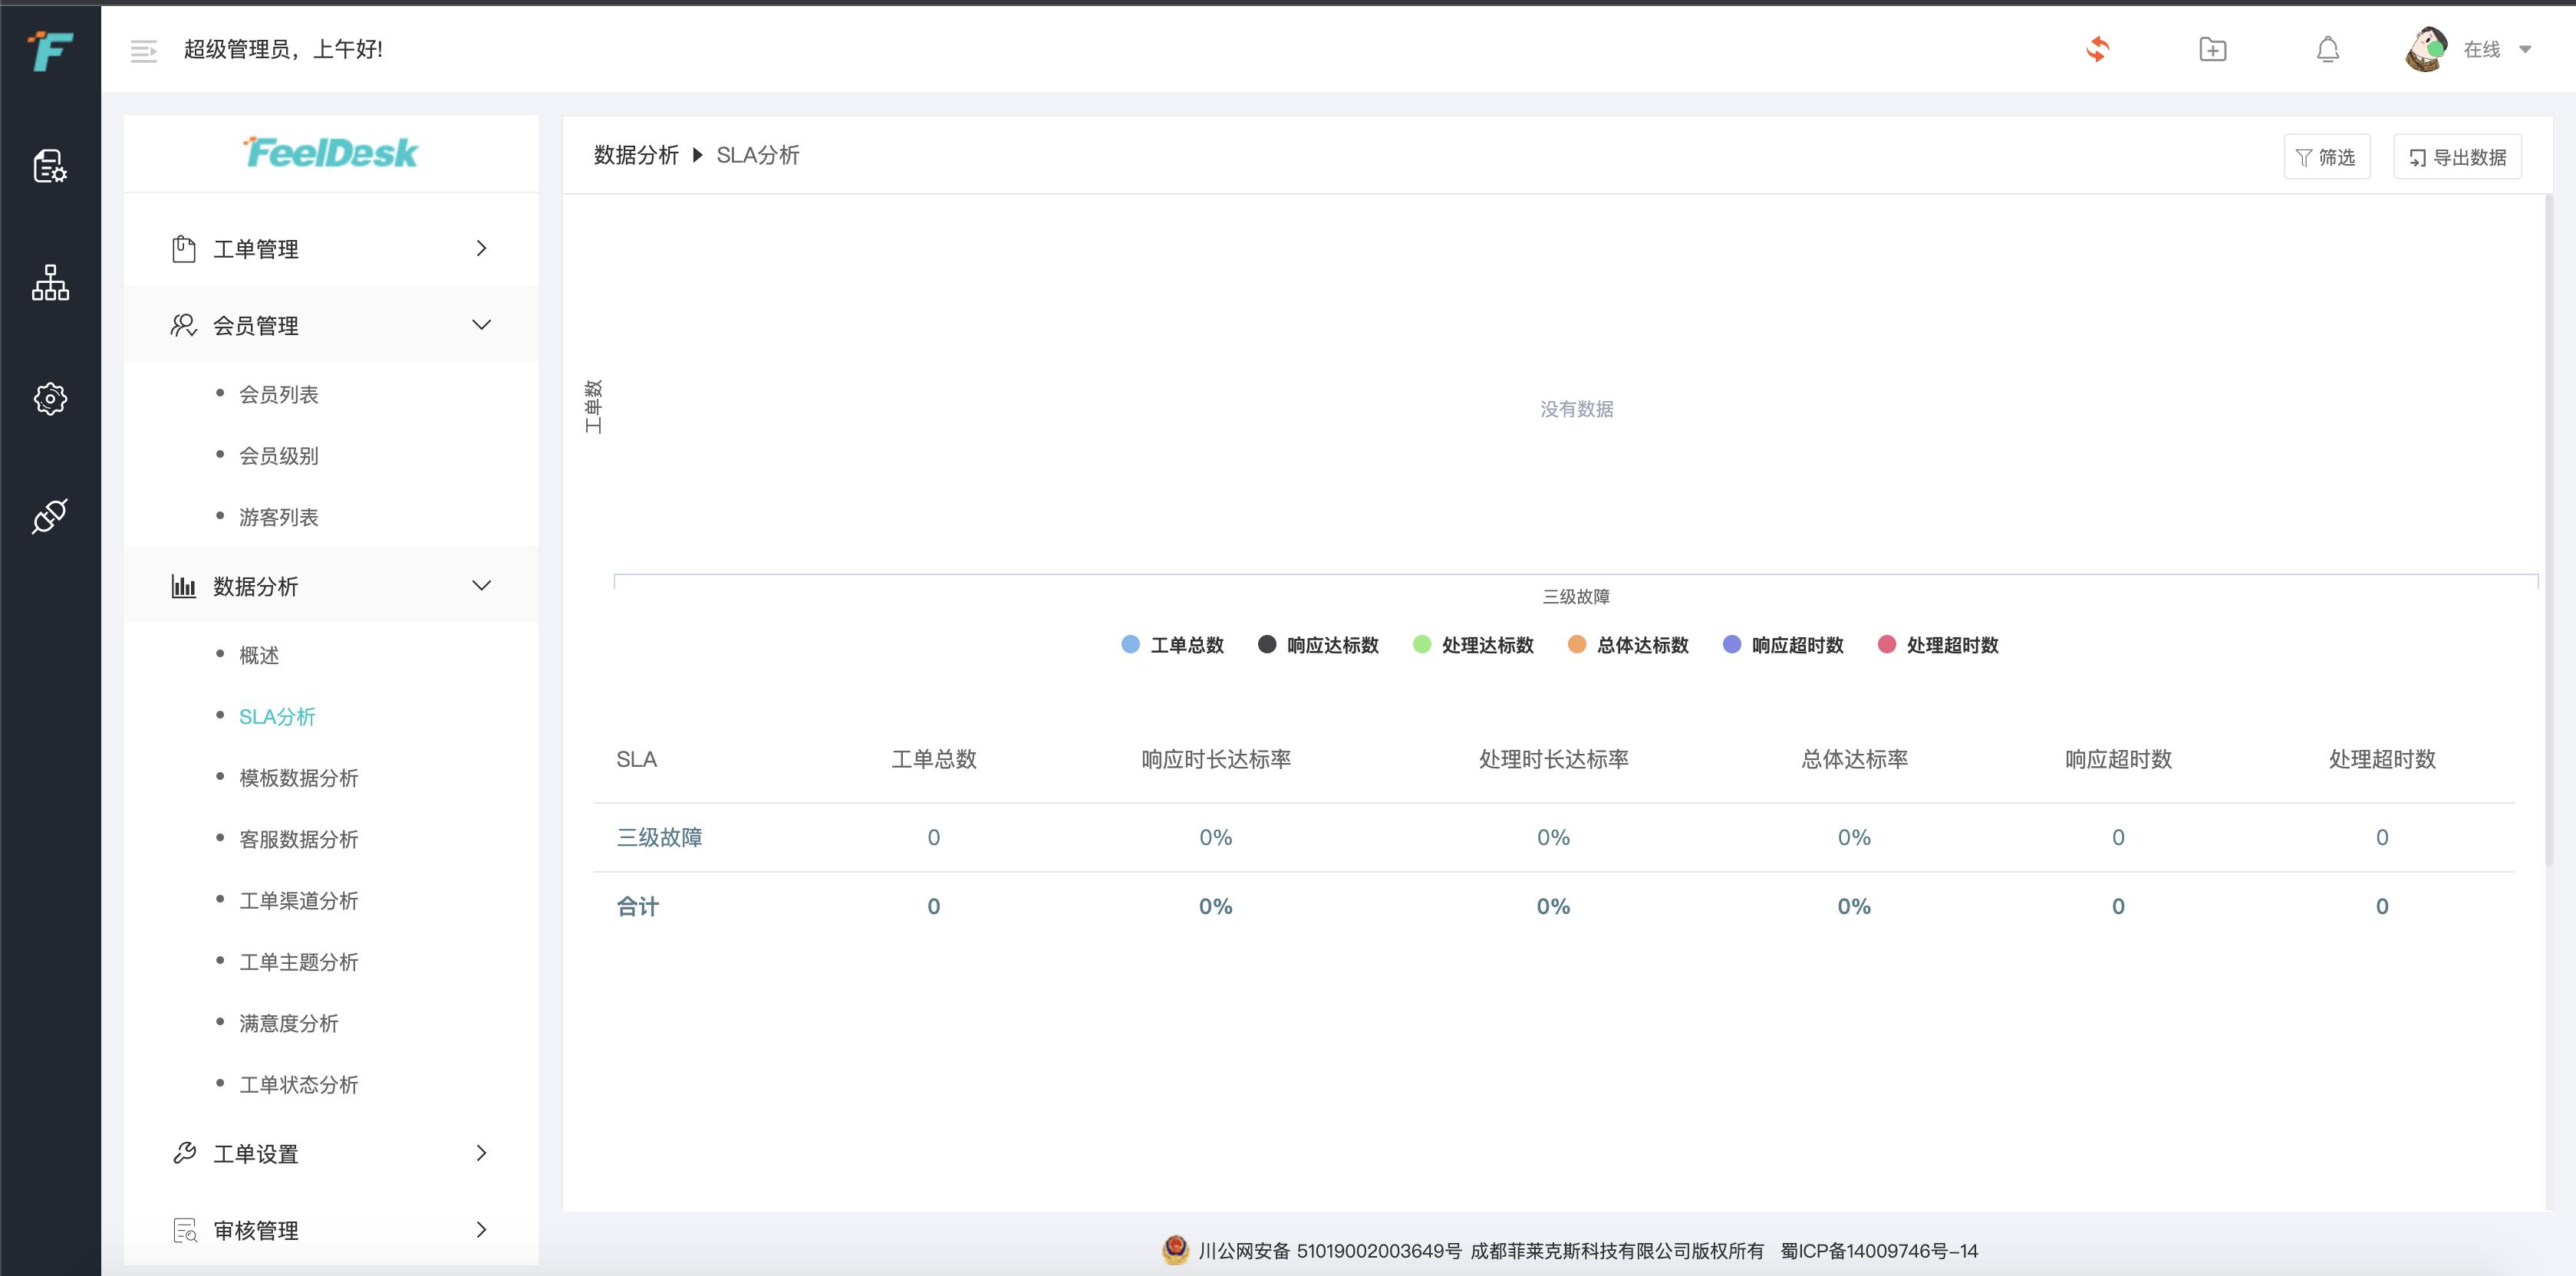Open the plugin/integration icon in dark sidebar
The height and width of the screenshot is (1276, 2576).
pos(49,514)
